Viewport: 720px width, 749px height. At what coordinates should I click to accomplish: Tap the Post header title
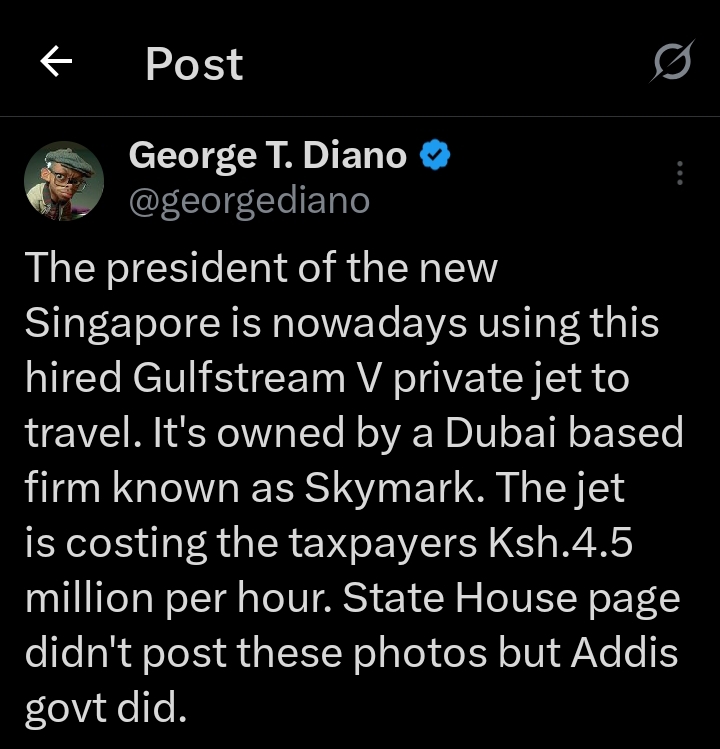tap(194, 64)
